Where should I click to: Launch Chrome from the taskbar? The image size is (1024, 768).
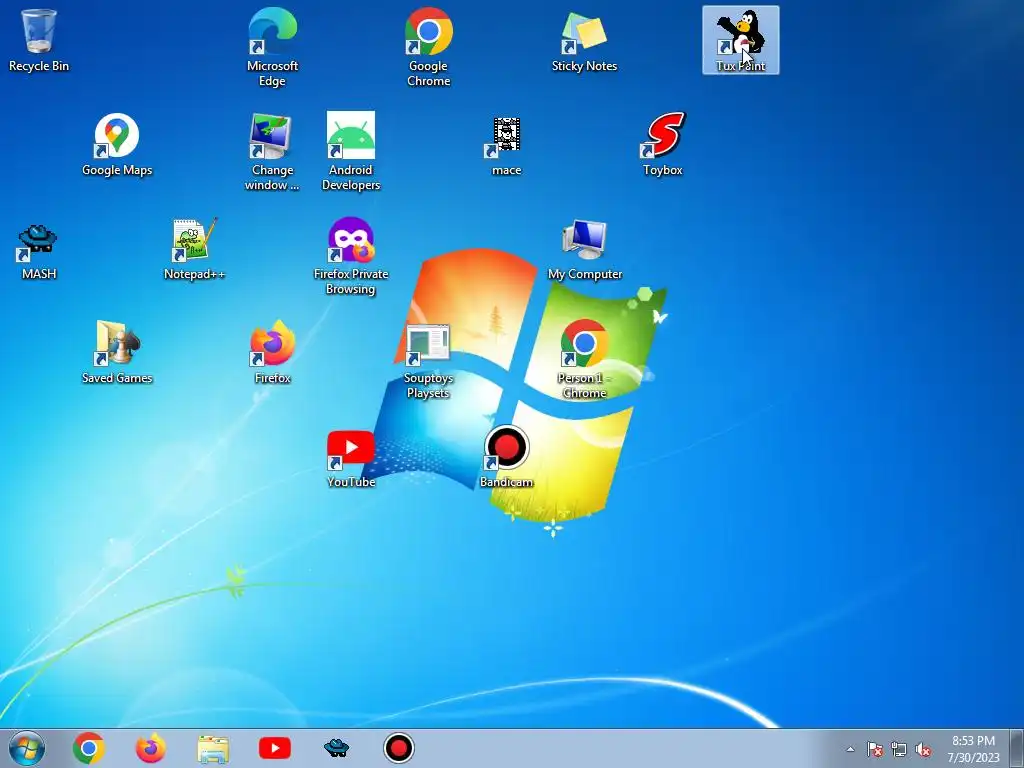(x=89, y=748)
